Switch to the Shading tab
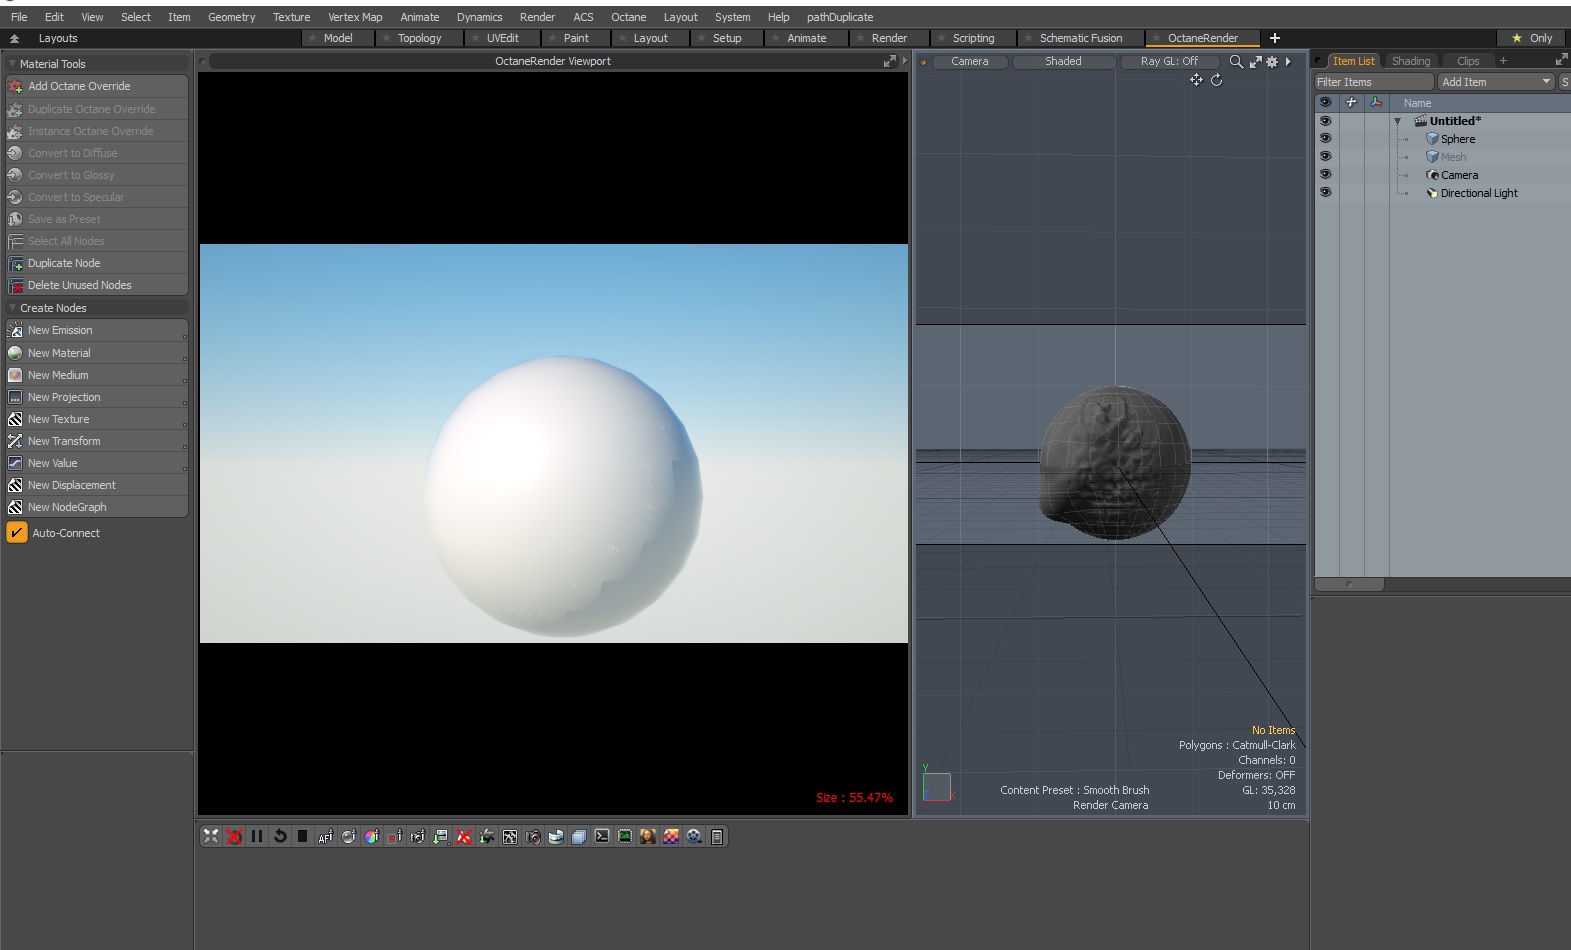The image size is (1571, 950). point(1410,61)
